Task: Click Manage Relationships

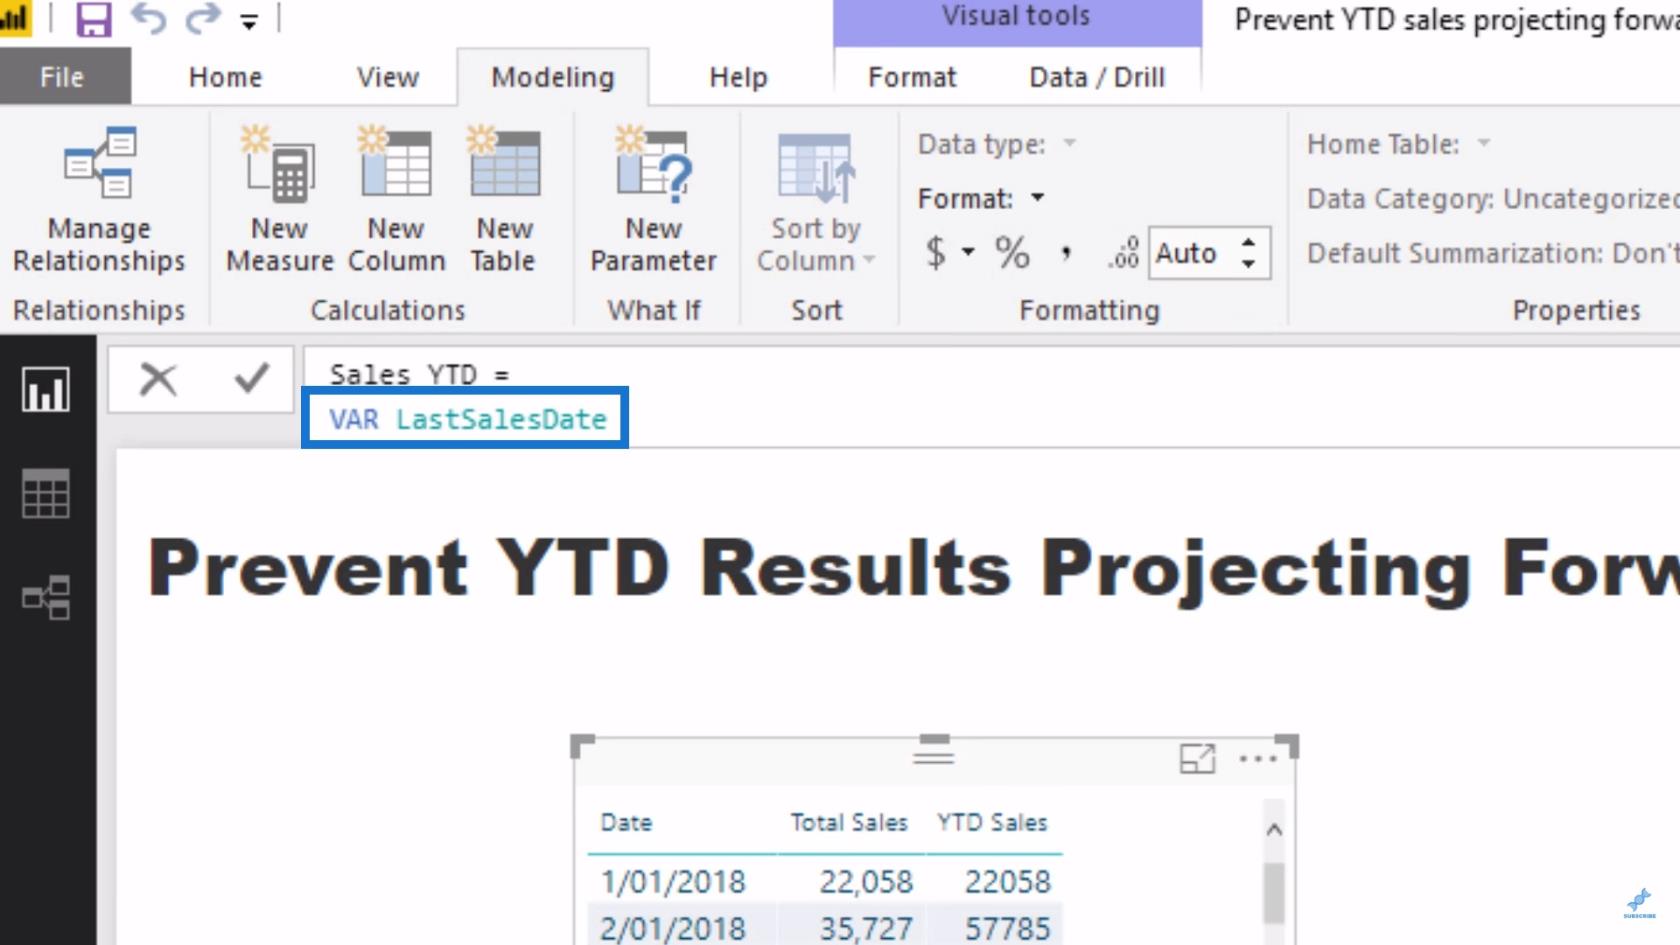Action: click(x=99, y=200)
